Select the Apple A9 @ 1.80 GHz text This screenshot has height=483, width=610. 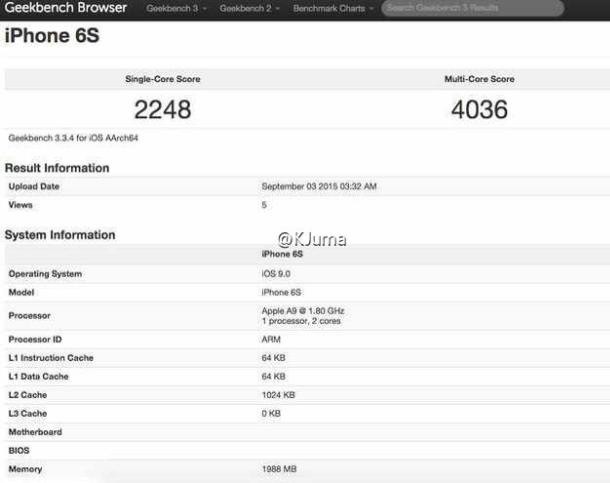(x=303, y=311)
